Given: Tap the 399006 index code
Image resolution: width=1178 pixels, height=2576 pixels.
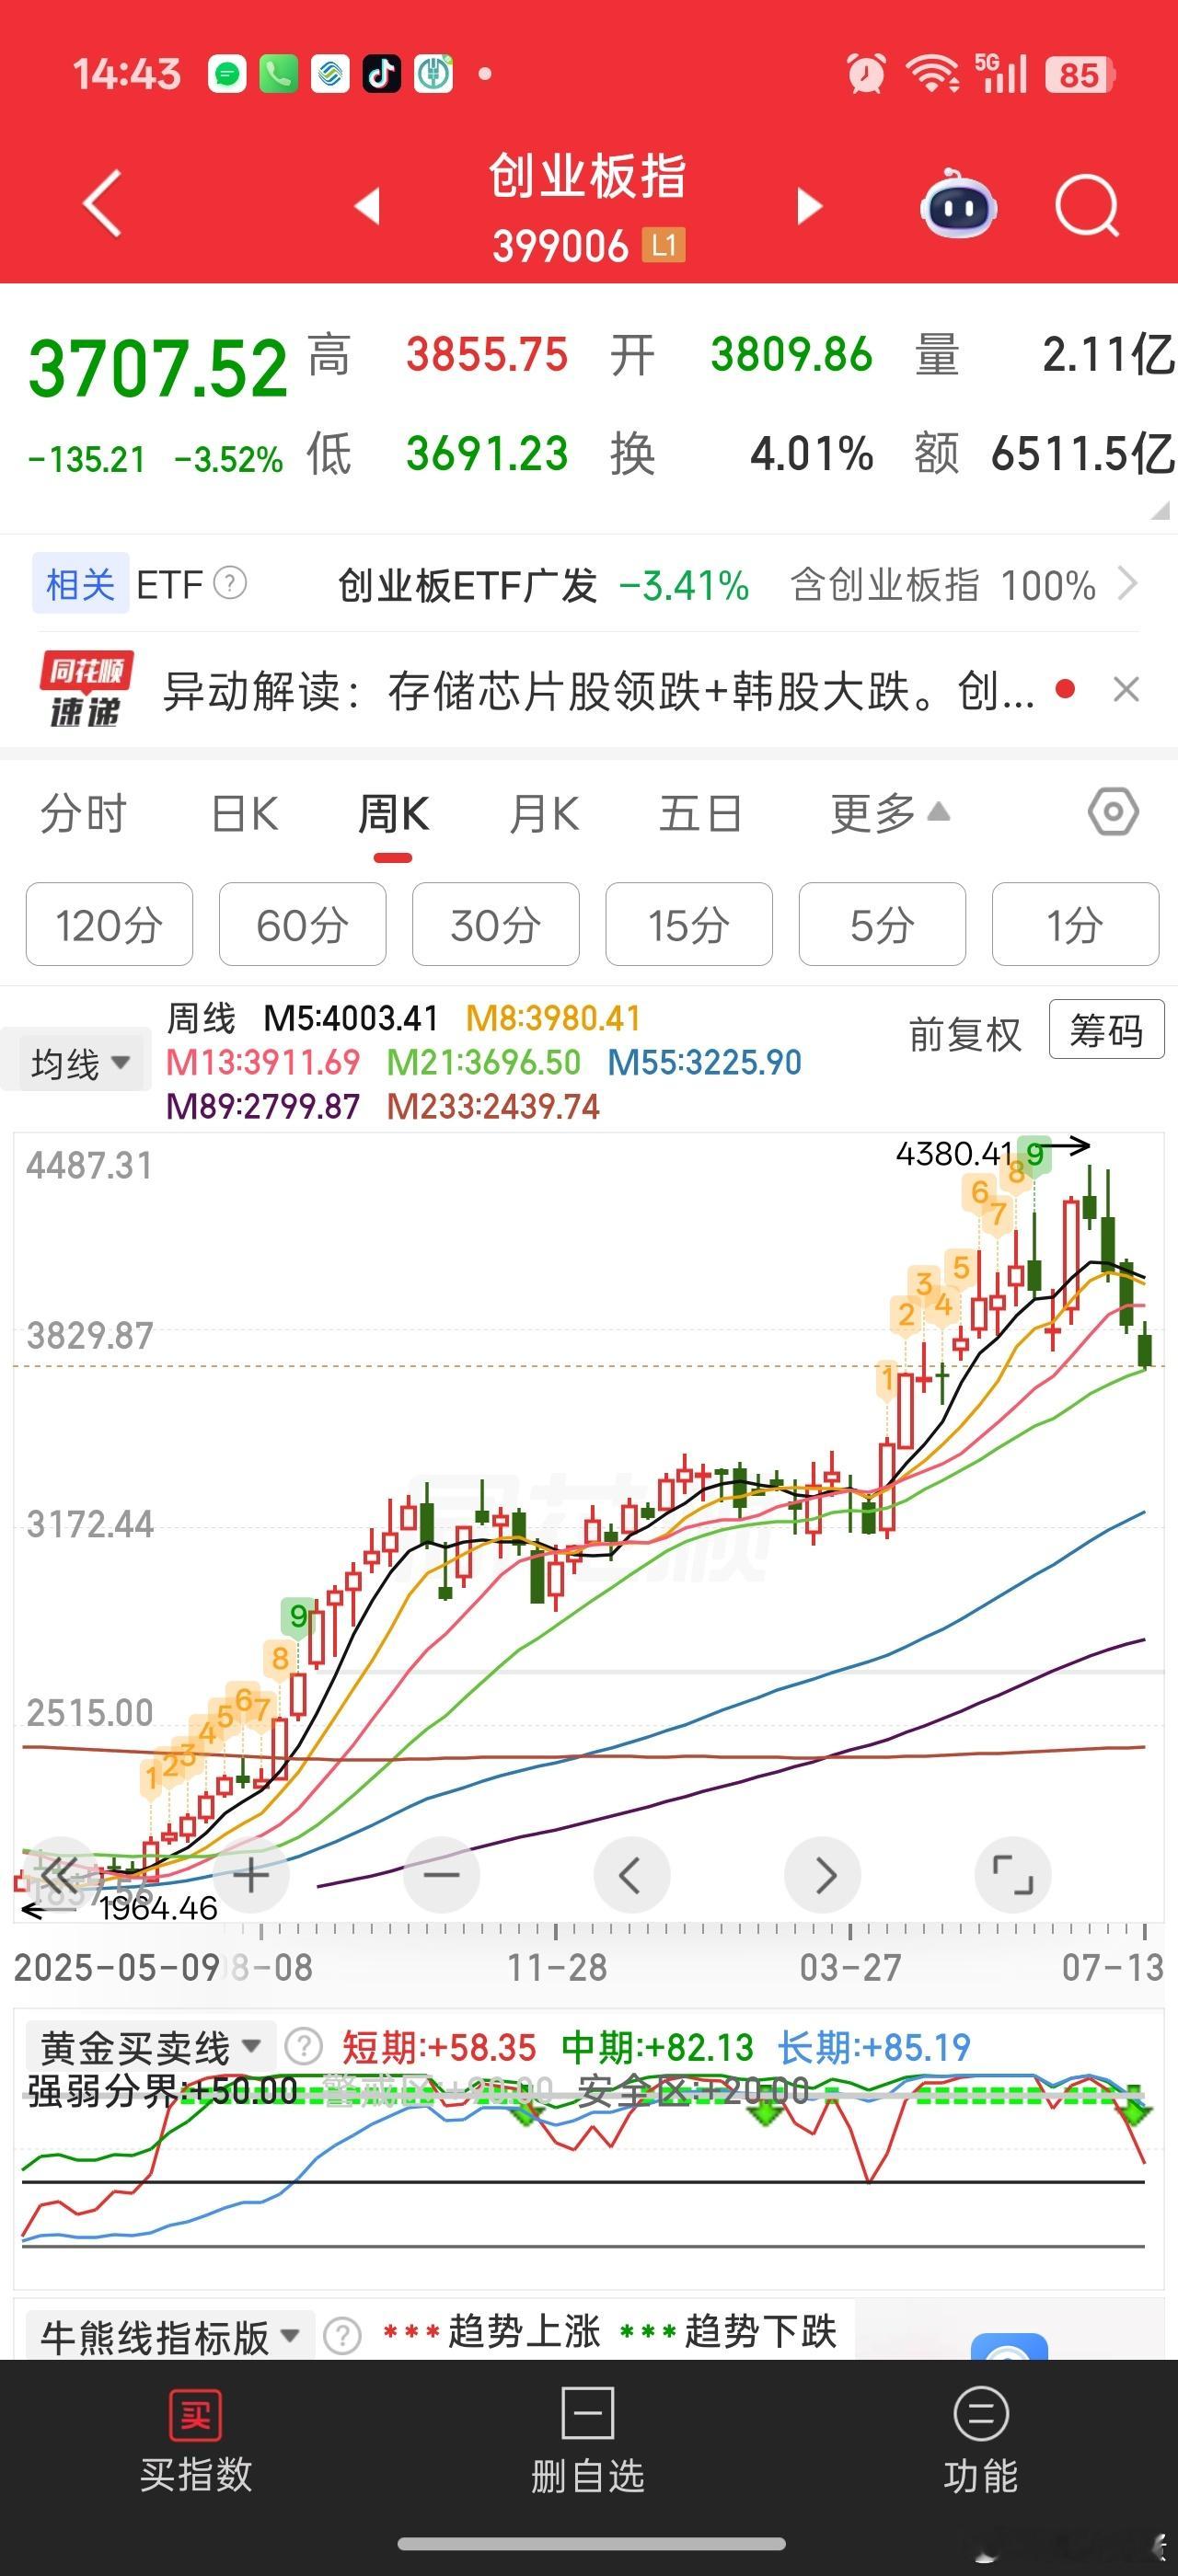Looking at the screenshot, I should pos(560,246).
